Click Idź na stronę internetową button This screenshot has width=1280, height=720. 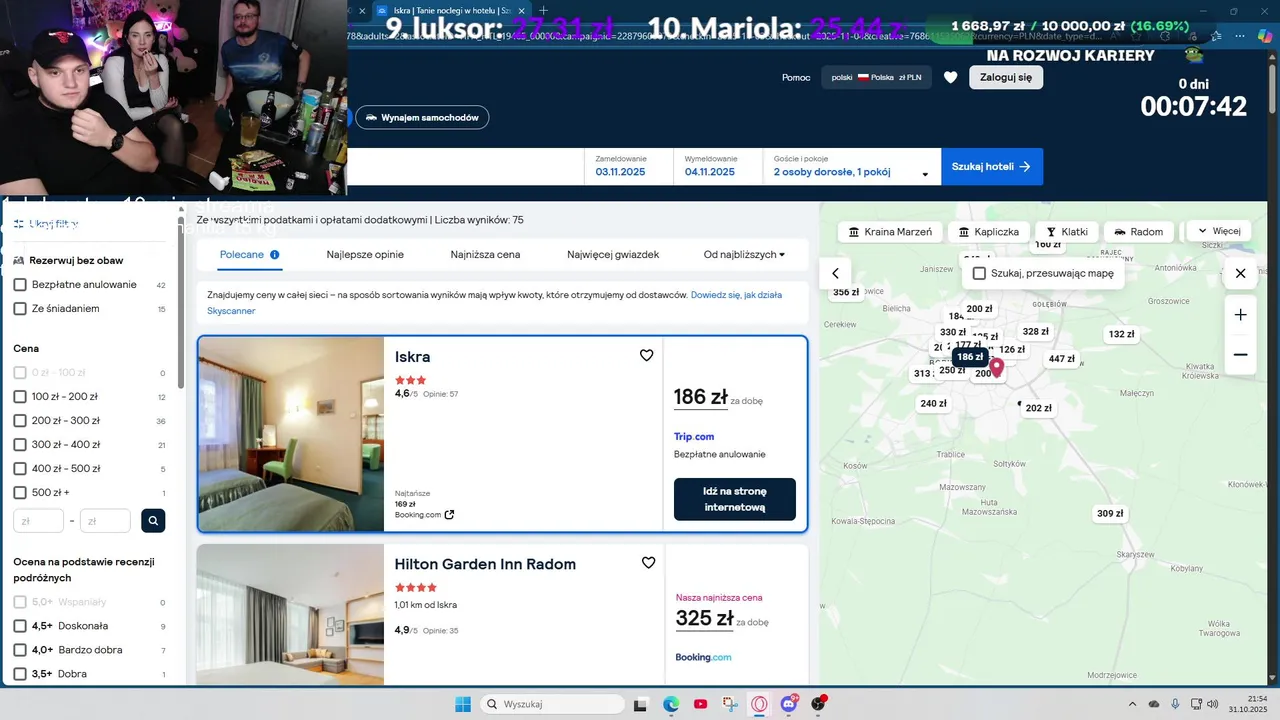(735, 499)
